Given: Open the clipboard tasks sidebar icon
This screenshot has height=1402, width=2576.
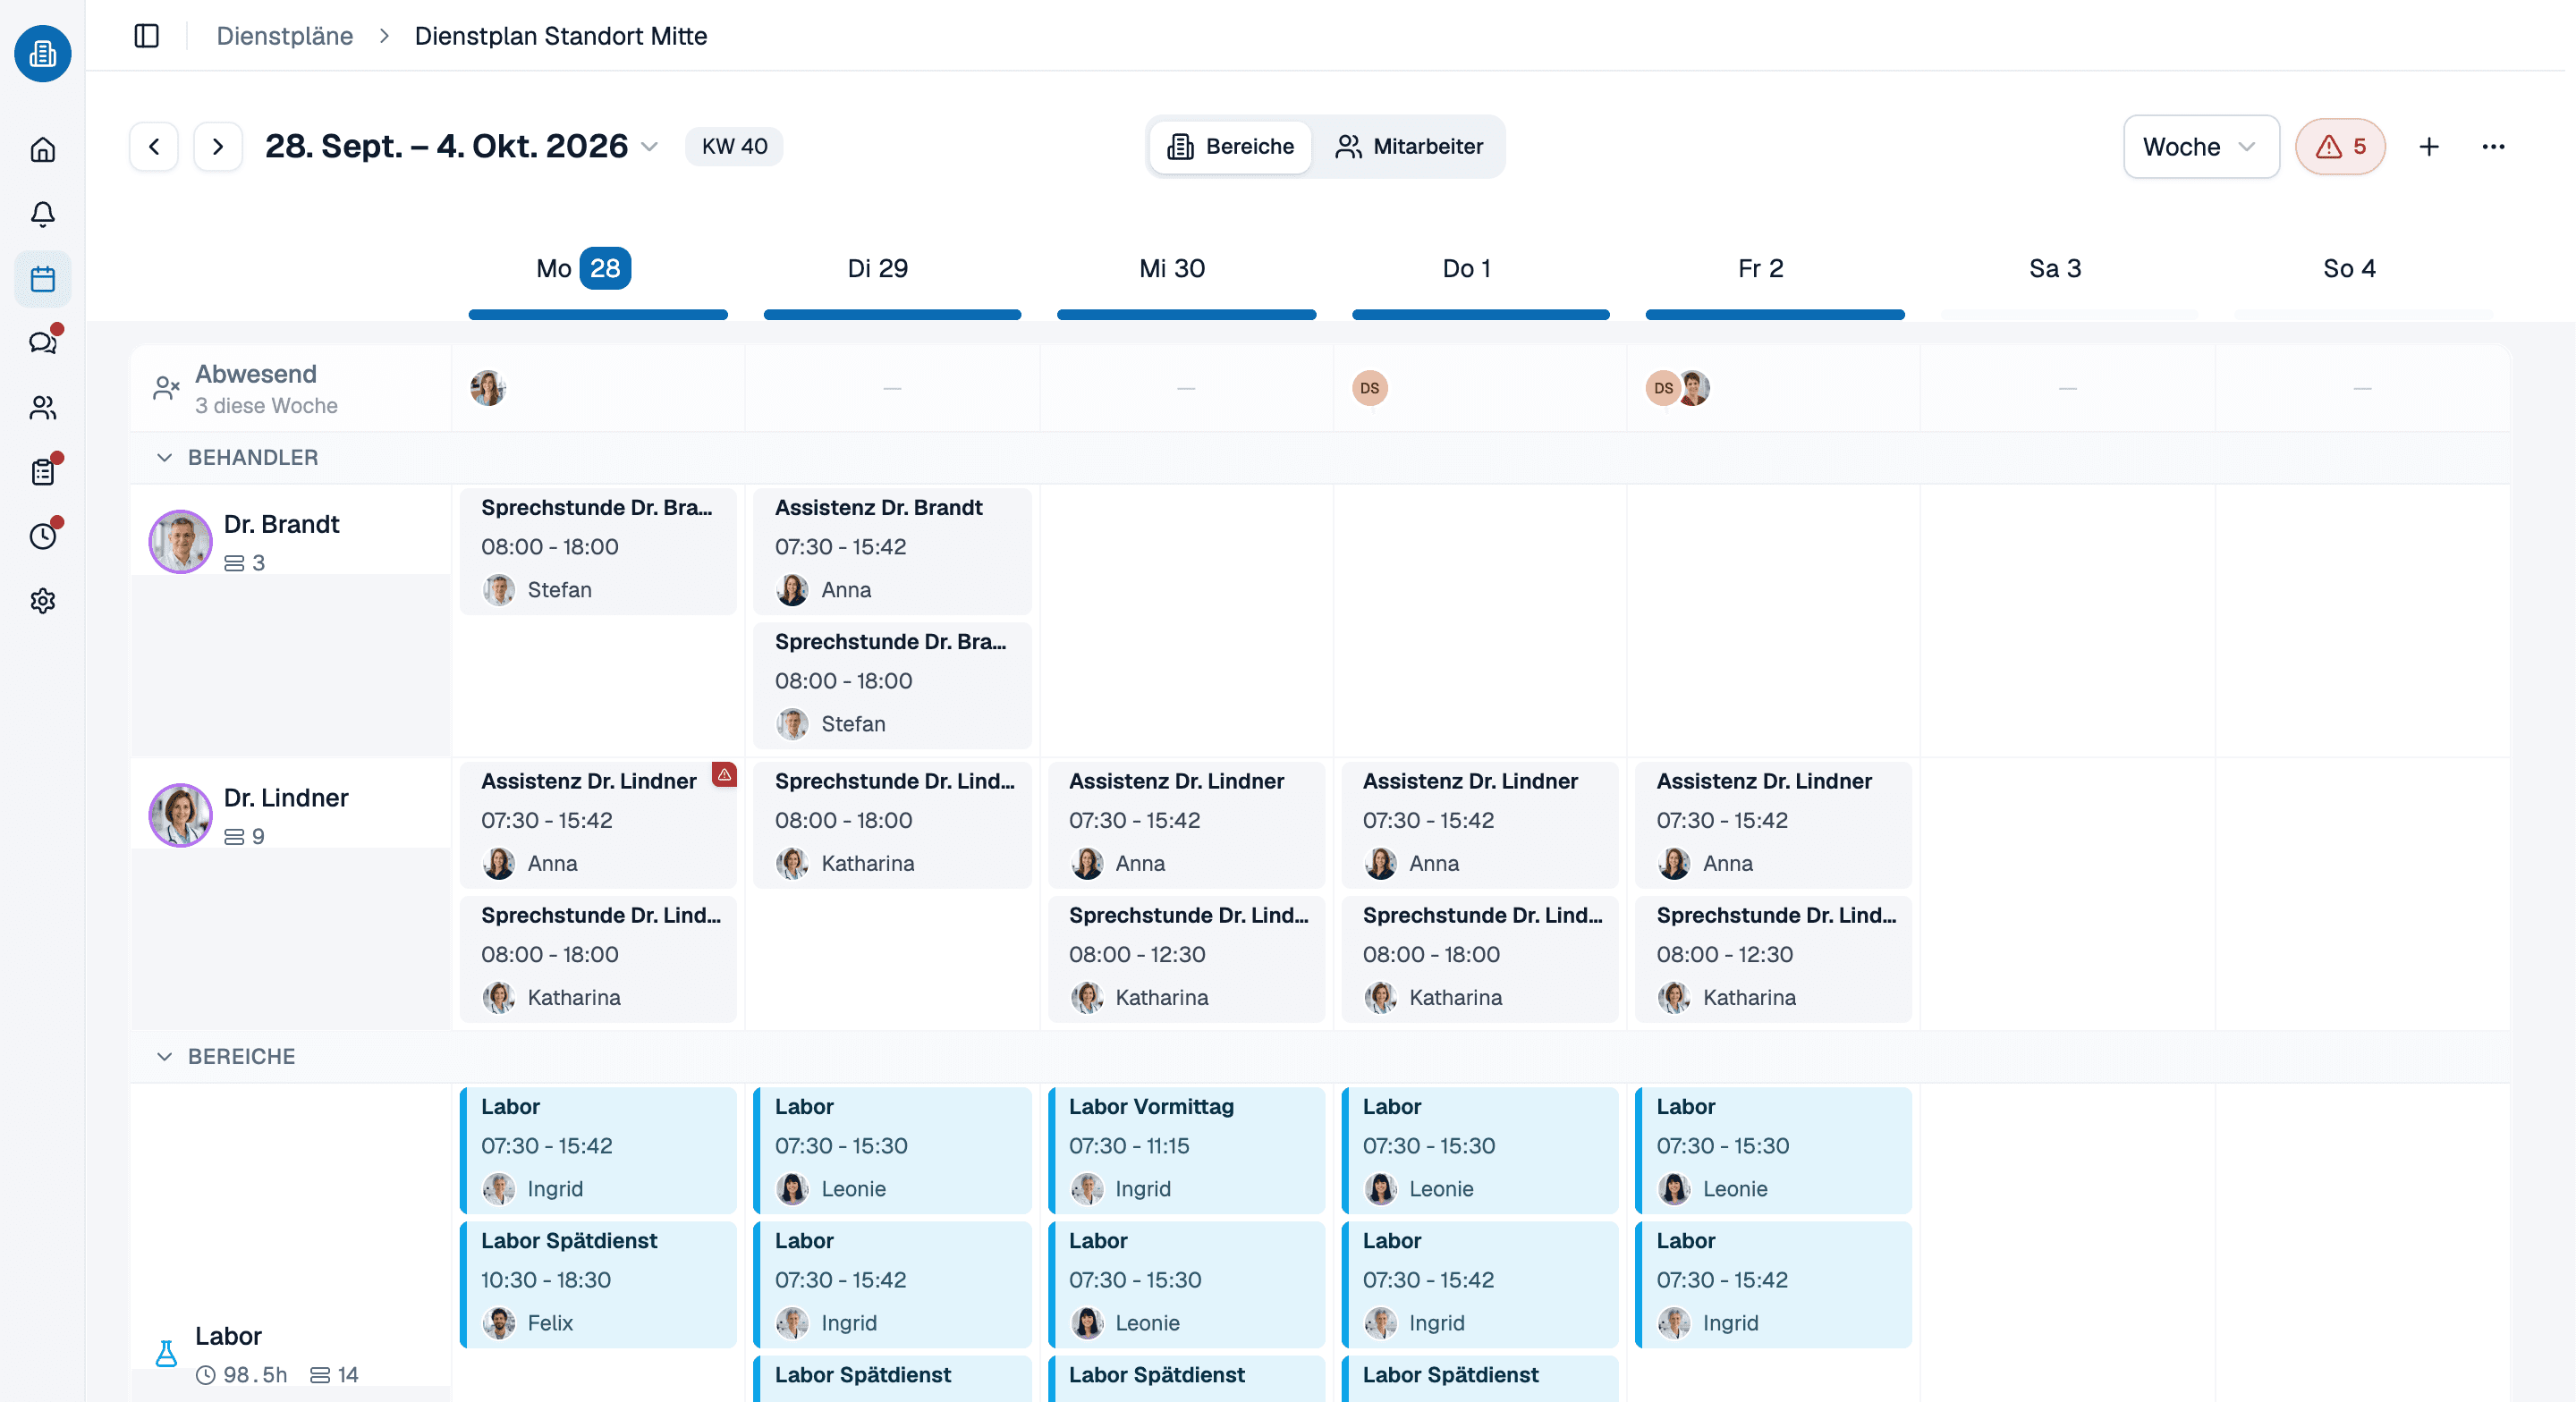Looking at the screenshot, I should coord(43,472).
